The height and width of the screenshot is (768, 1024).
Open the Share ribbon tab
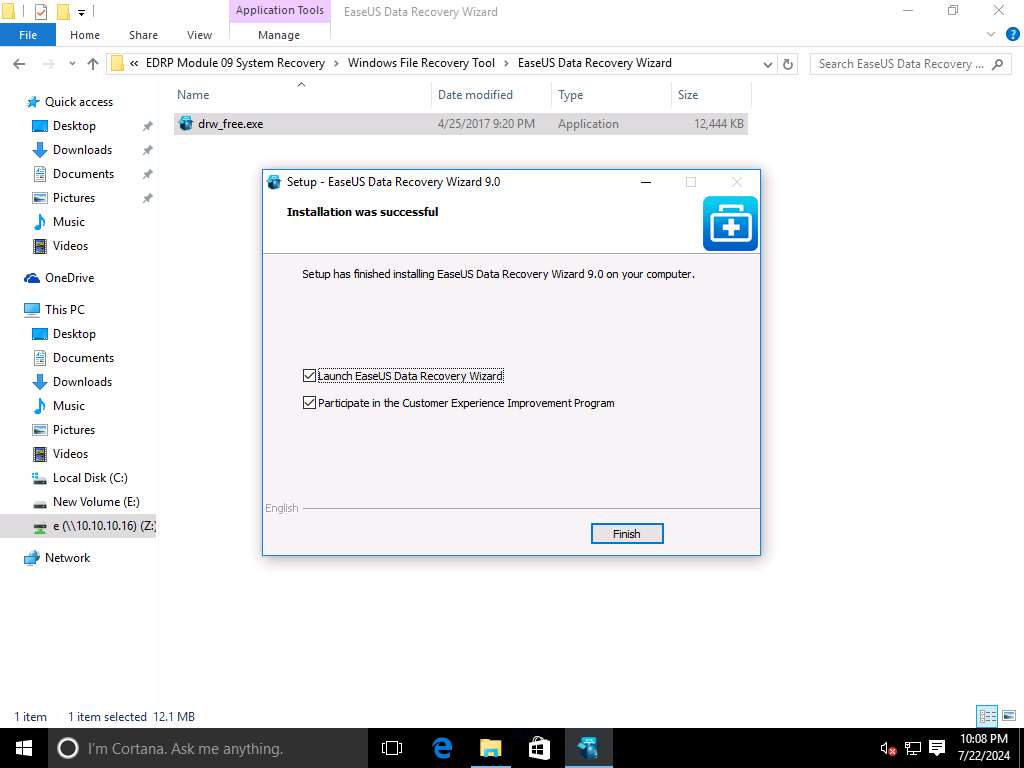pos(143,35)
